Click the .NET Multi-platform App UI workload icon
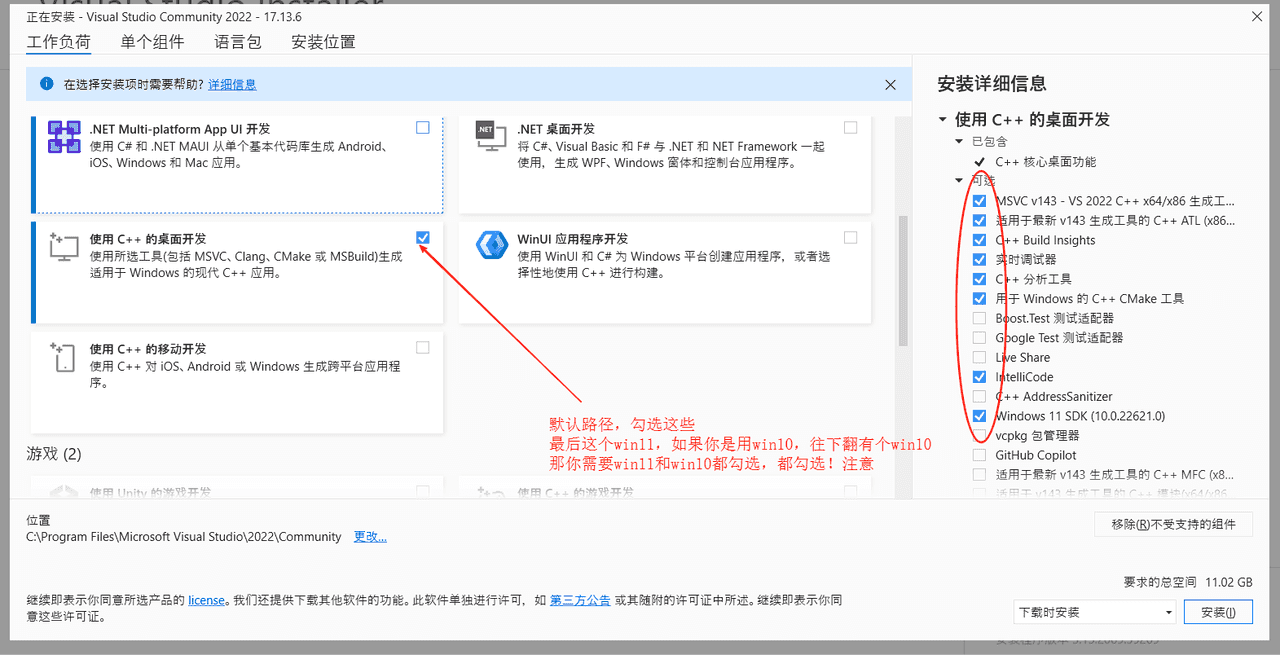 coord(64,137)
